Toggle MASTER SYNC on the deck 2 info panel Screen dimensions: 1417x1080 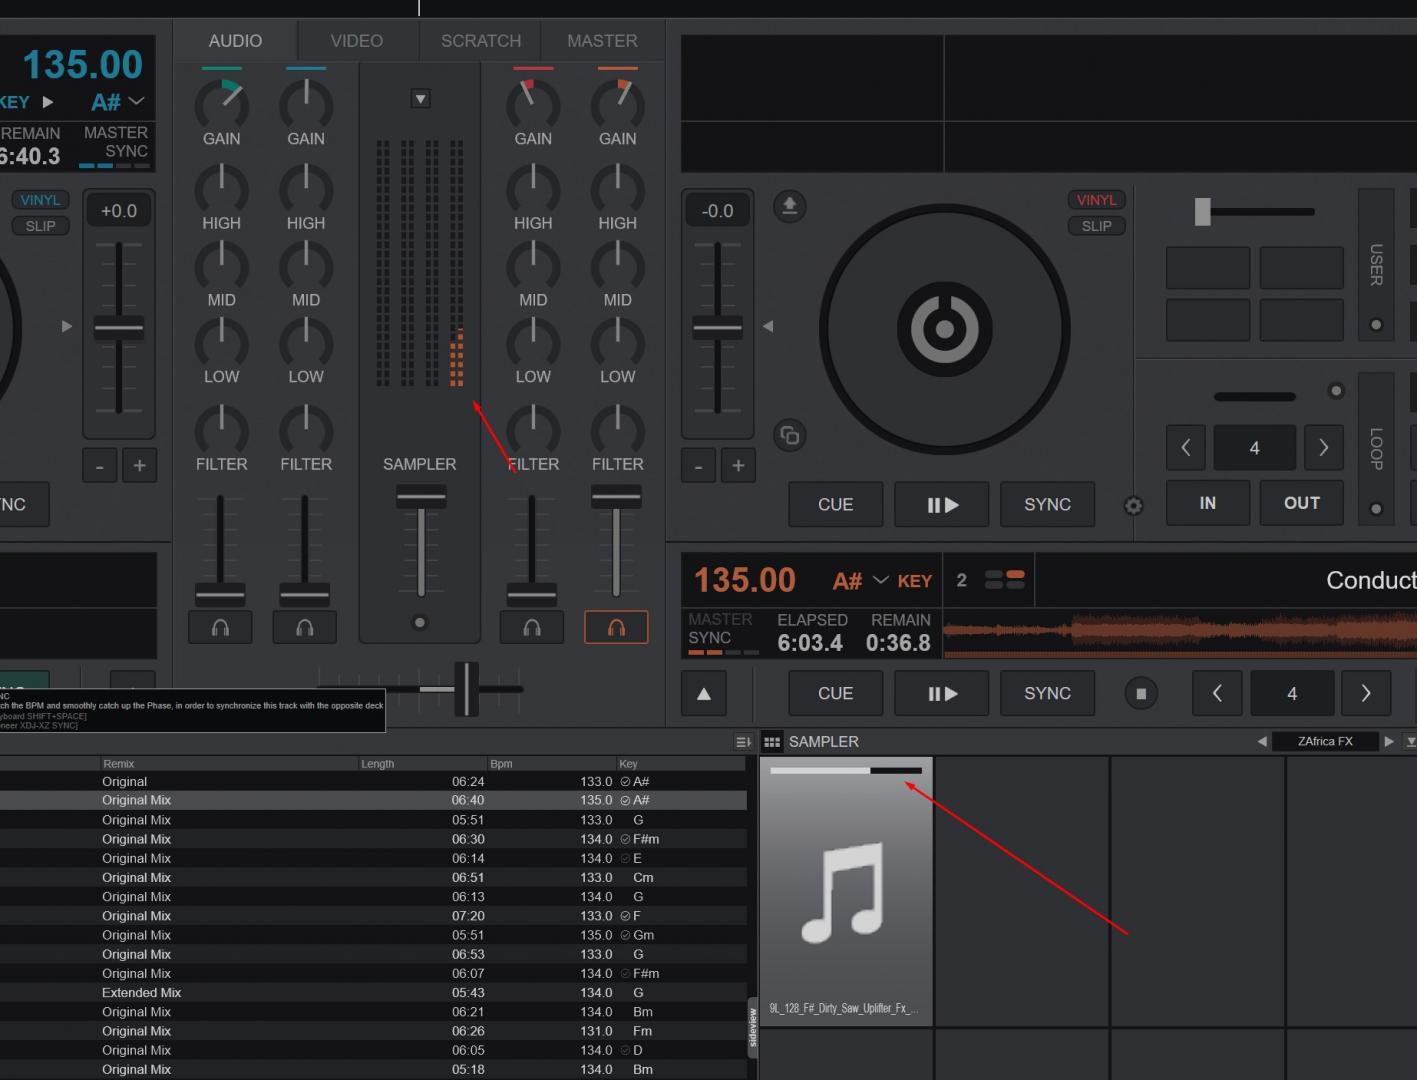point(720,633)
